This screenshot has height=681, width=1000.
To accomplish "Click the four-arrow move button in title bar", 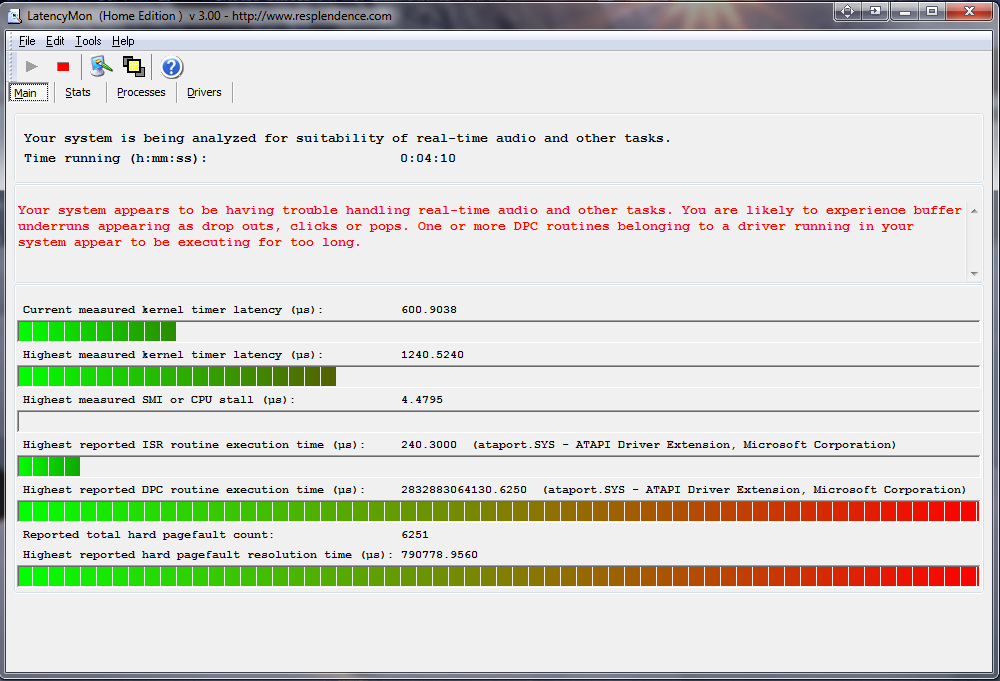I will coord(848,11).
